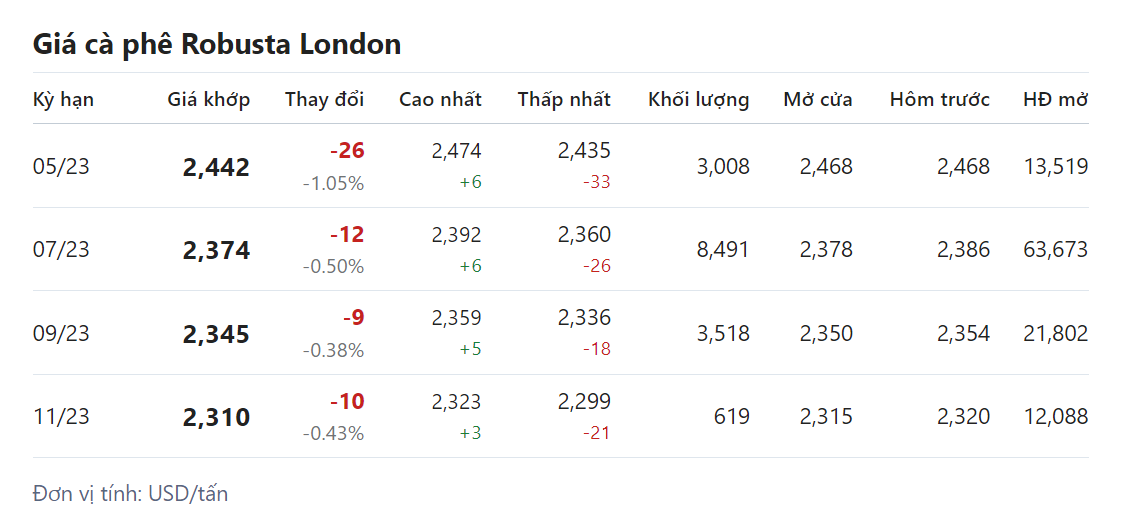
Task: Click the "Giá cà phê Robusta London" title
Action: 217,44
